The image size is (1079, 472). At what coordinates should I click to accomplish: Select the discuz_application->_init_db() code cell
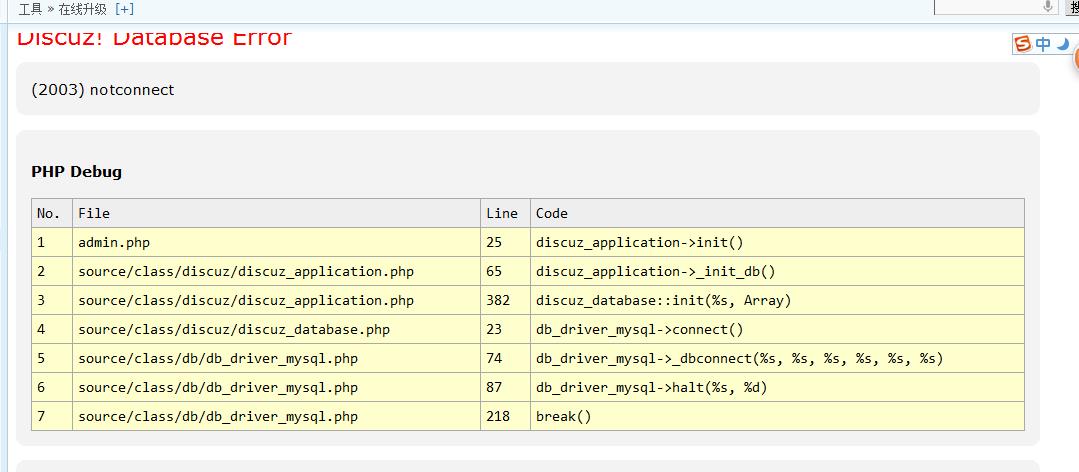777,271
